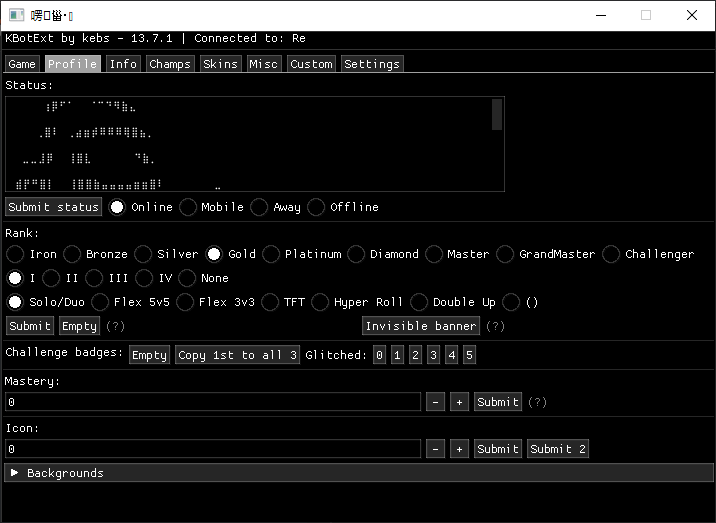This screenshot has width=716, height=523.
Task: Click Glitched badge button 5
Action: [x=469, y=355]
